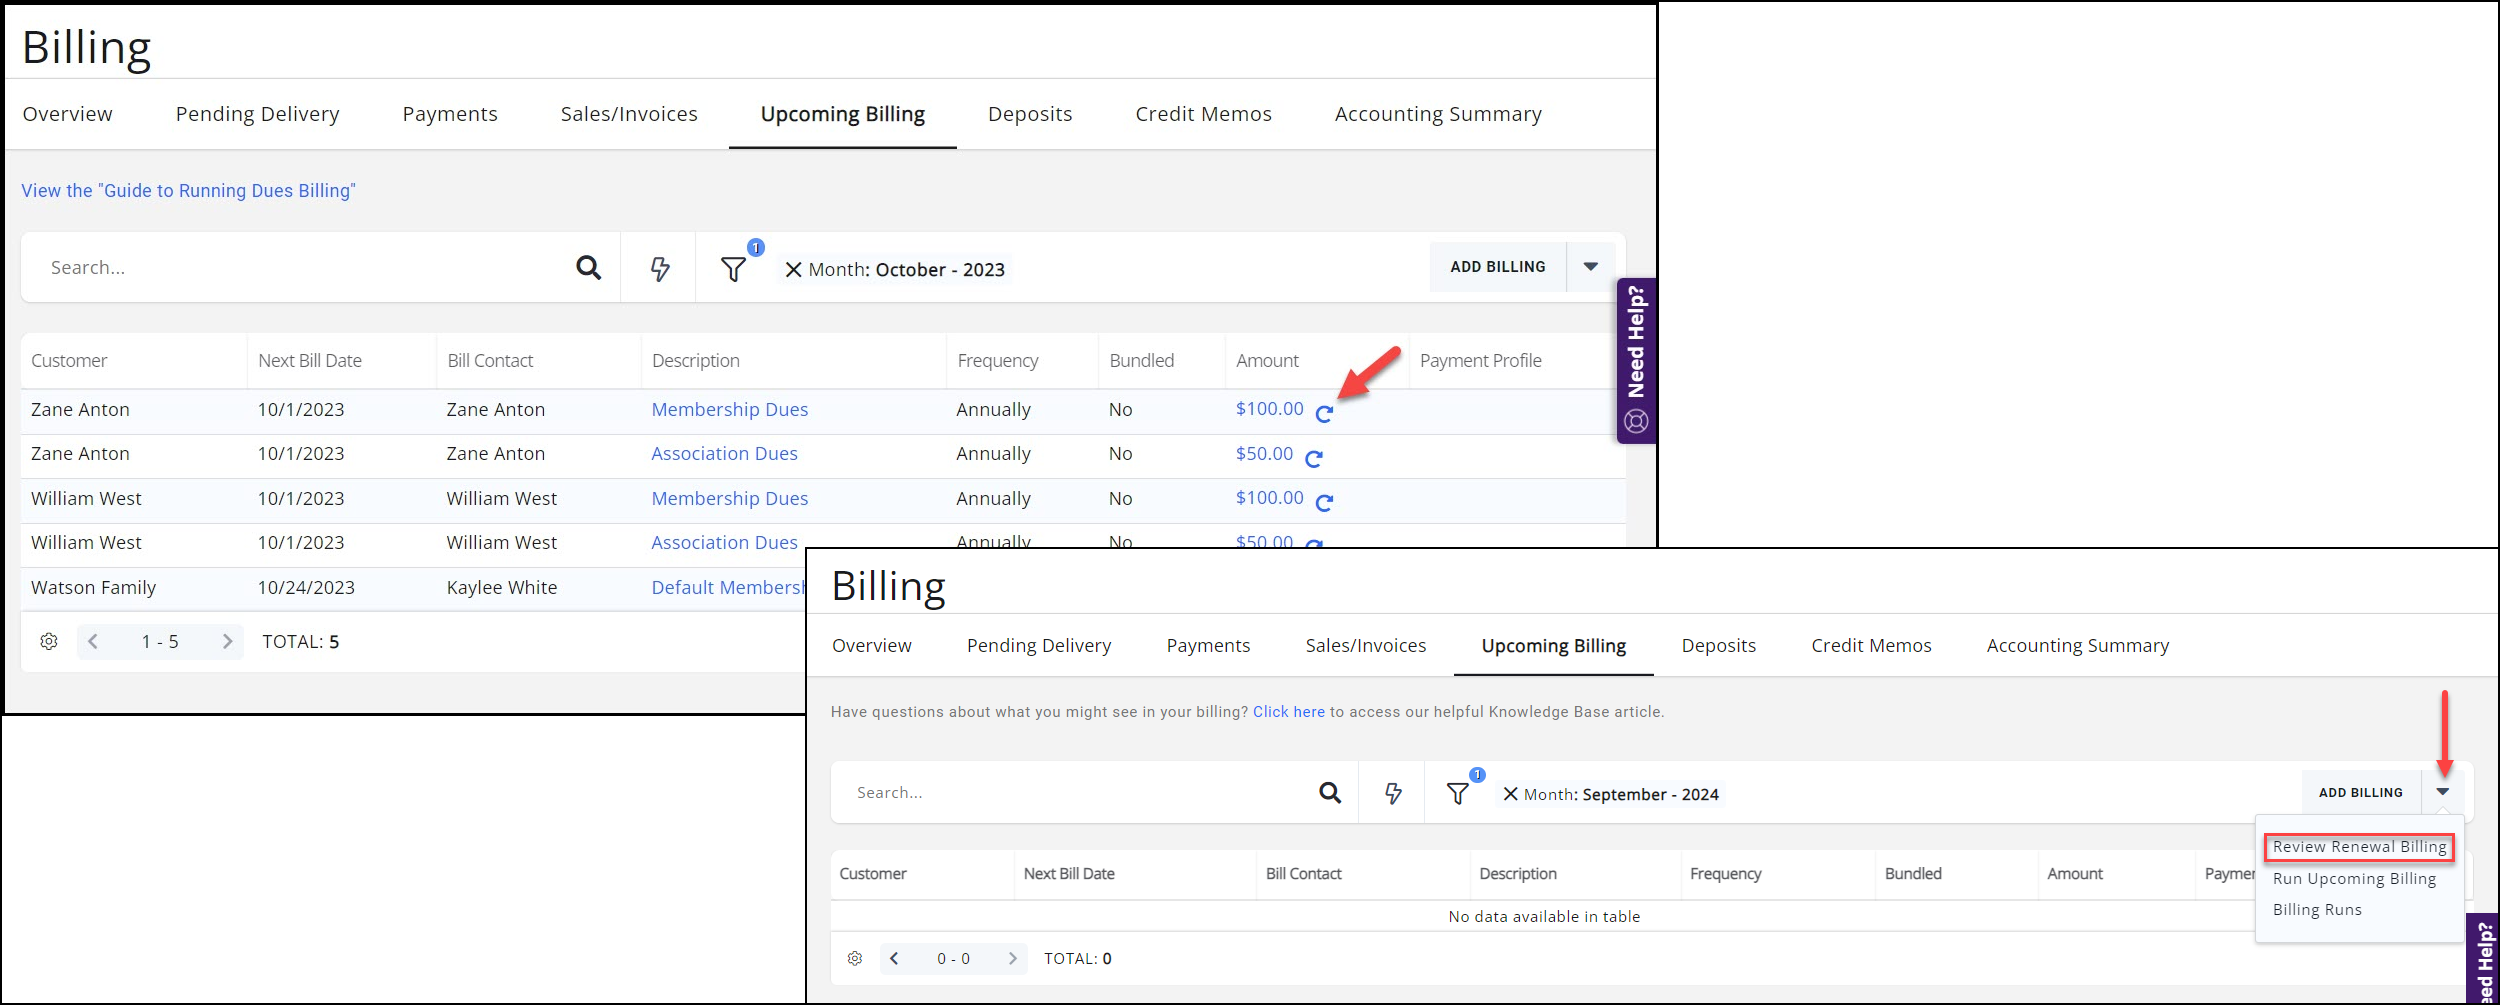Image resolution: width=2500 pixels, height=1005 pixels.
Task: Collapse the ADD BILLING dropdown arrow in September panel
Action: [2443, 792]
